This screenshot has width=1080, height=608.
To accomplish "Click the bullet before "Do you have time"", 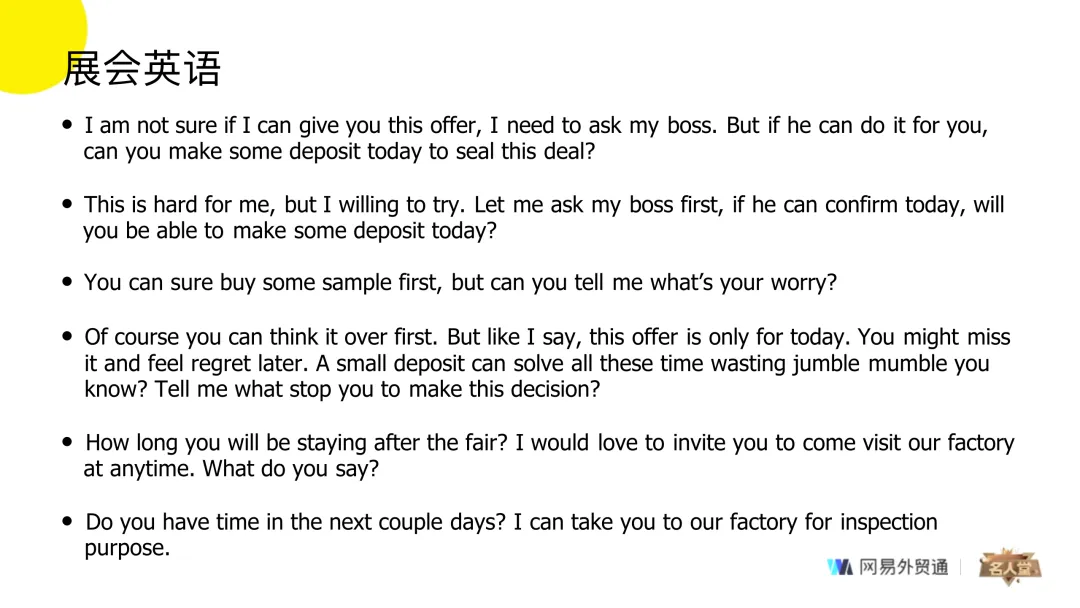I will (67, 521).
